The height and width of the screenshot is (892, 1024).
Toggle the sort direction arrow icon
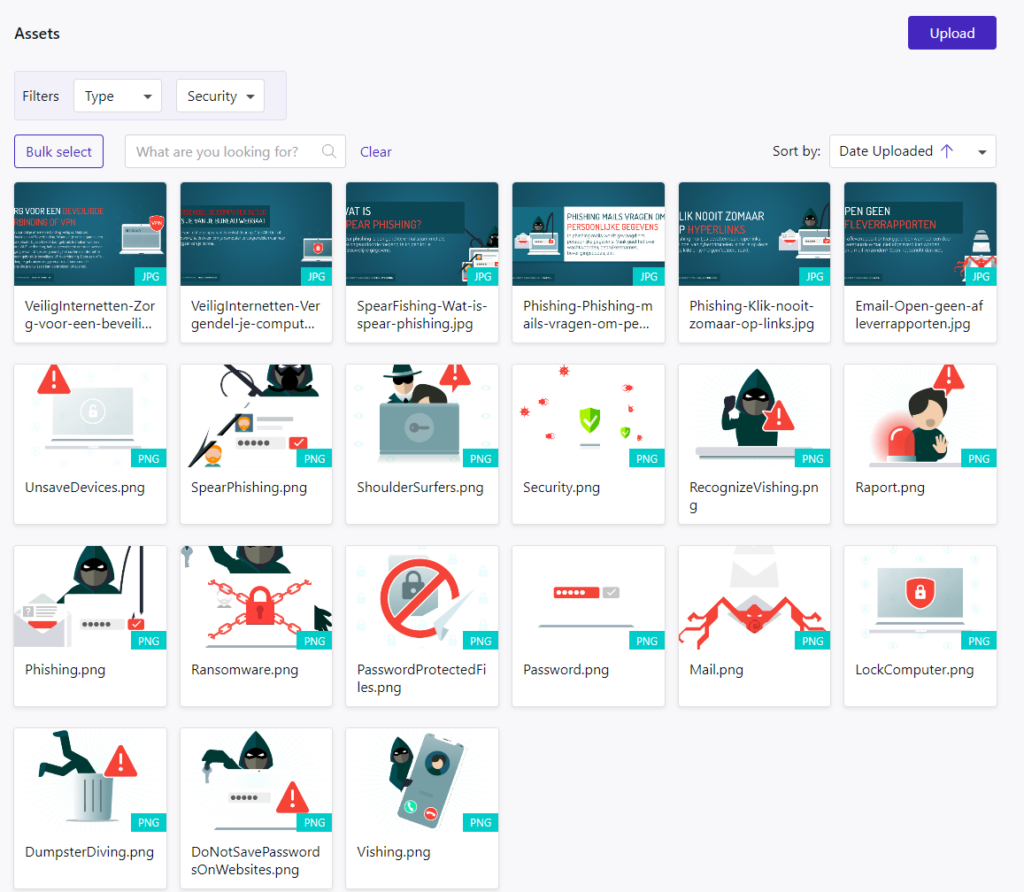(x=947, y=151)
